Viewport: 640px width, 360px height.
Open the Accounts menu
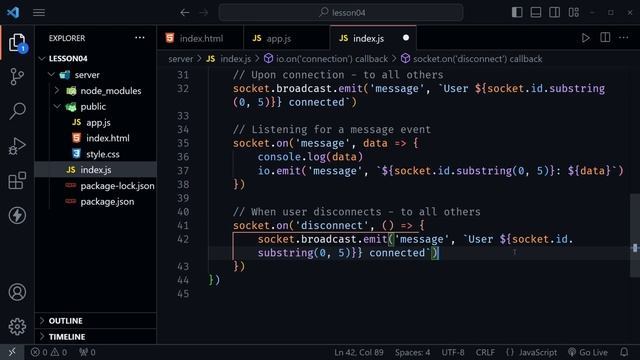(17, 292)
